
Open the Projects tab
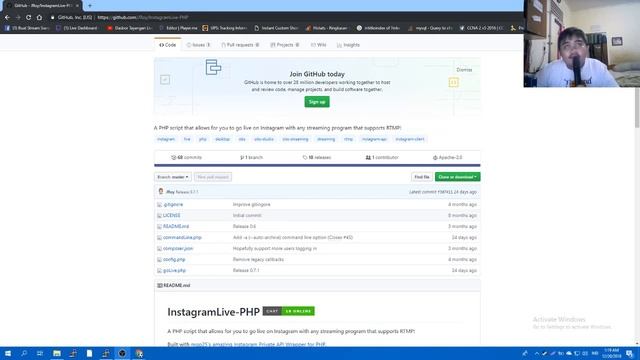[285, 45]
